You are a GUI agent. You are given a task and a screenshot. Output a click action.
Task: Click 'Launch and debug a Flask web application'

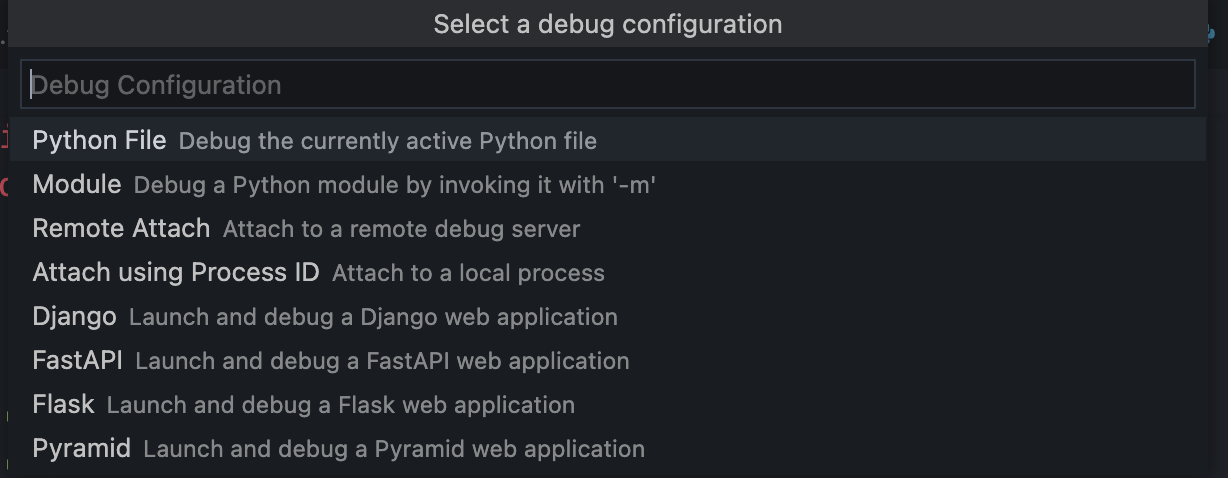[340, 405]
